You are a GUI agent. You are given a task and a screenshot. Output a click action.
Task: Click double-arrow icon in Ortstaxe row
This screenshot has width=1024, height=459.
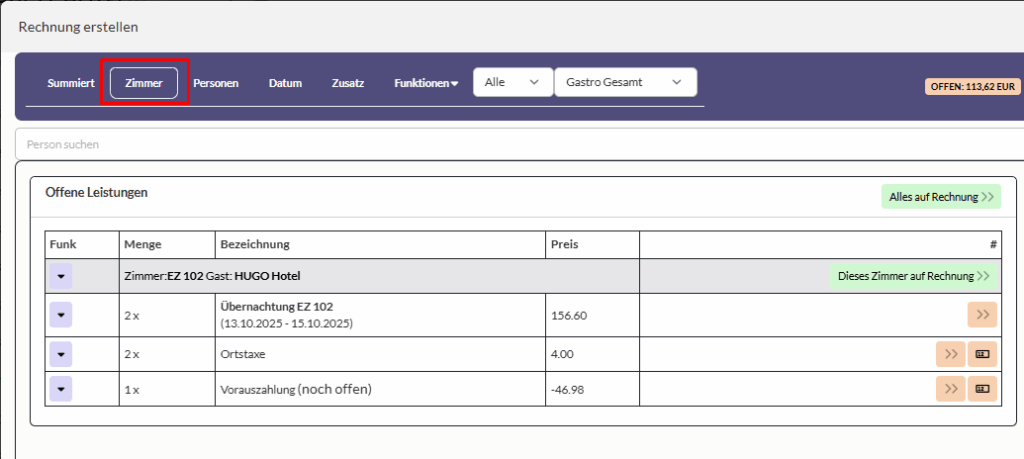coord(950,354)
